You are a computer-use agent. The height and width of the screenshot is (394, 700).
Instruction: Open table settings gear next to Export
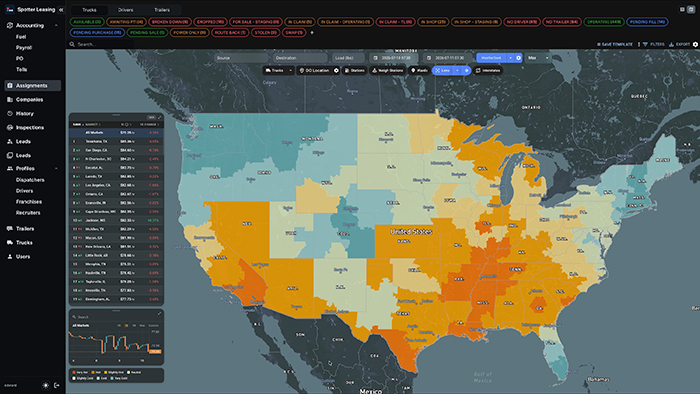click(695, 44)
